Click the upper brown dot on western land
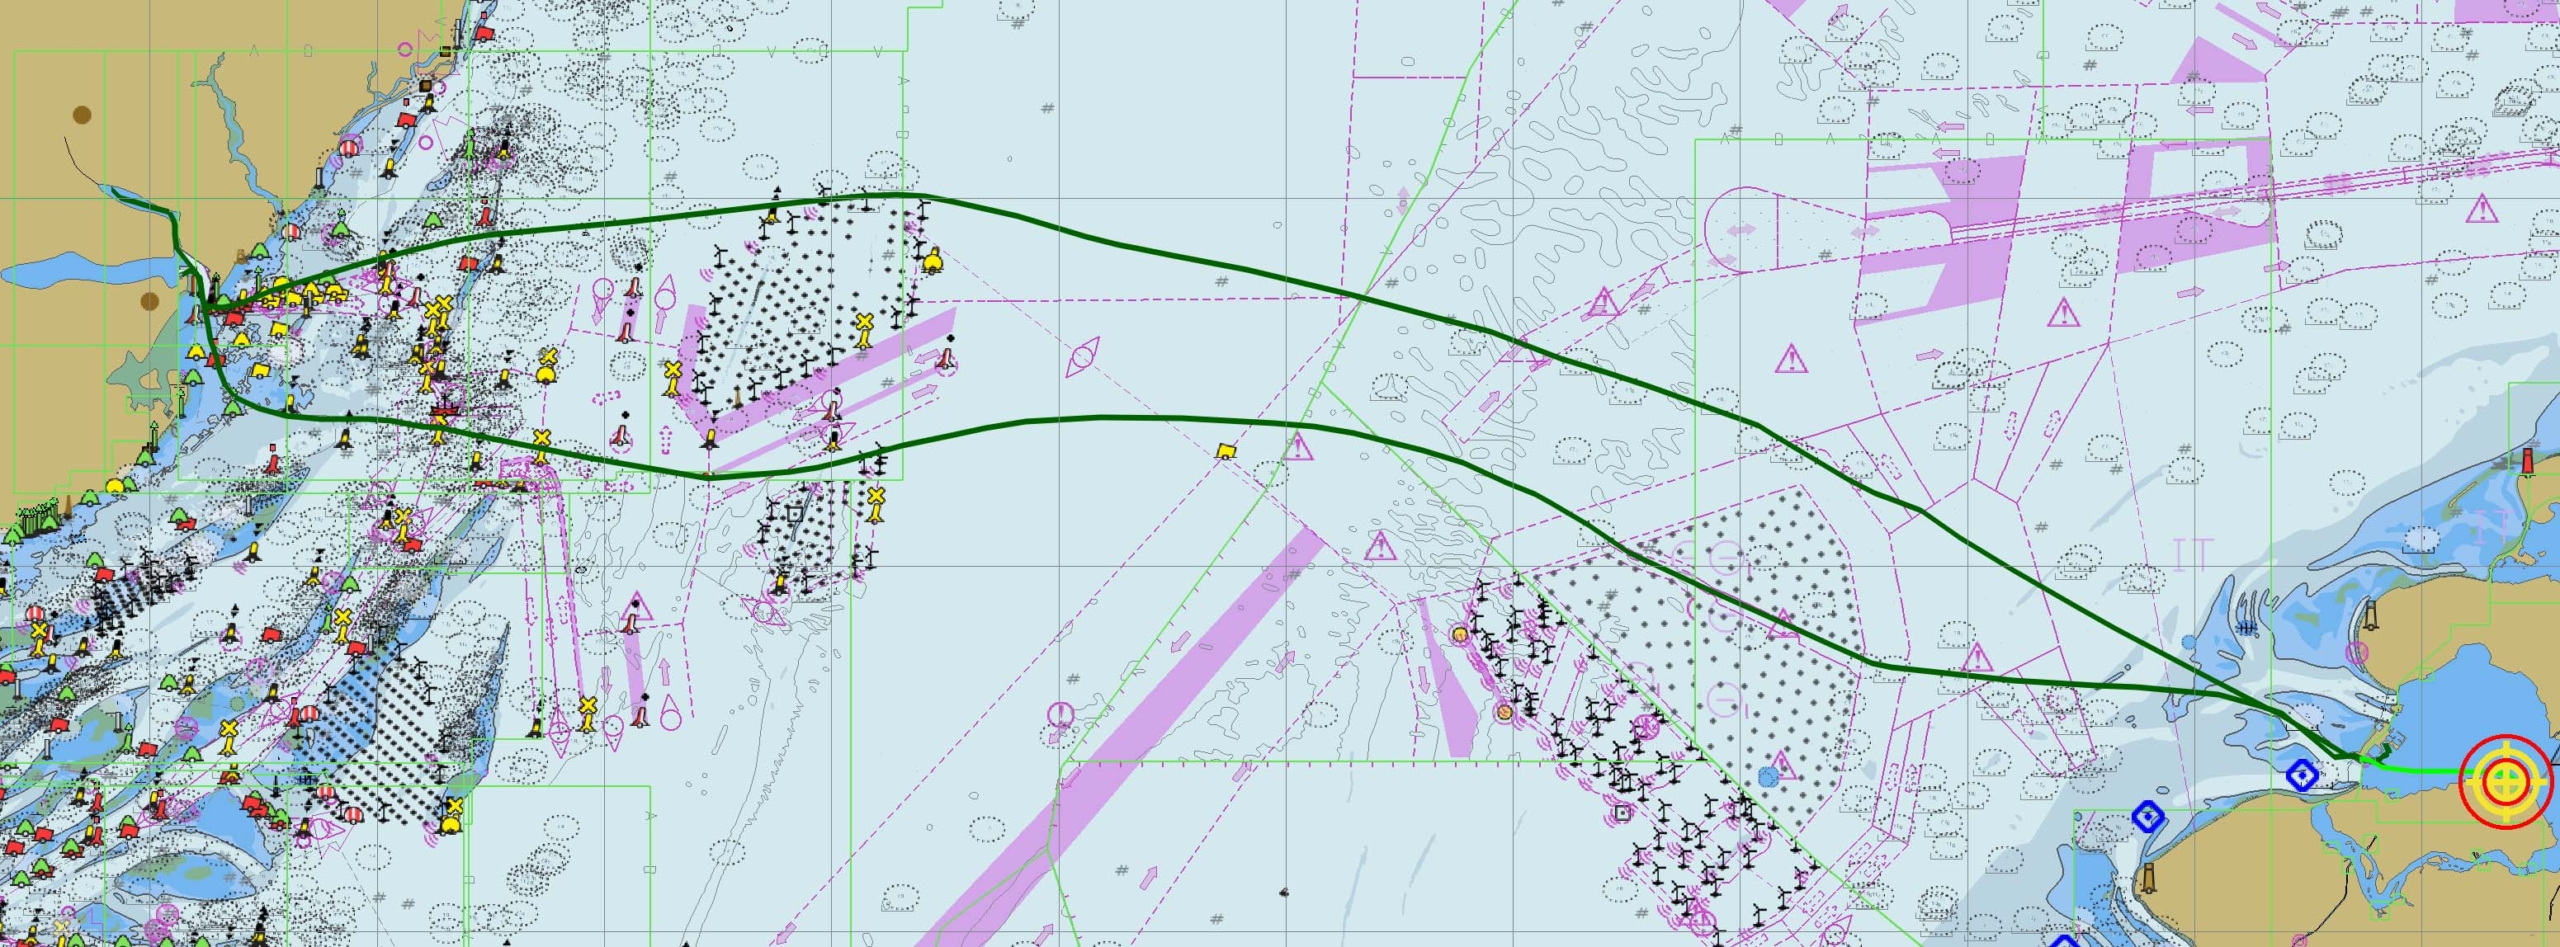The height and width of the screenshot is (947, 2560). point(82,115)
